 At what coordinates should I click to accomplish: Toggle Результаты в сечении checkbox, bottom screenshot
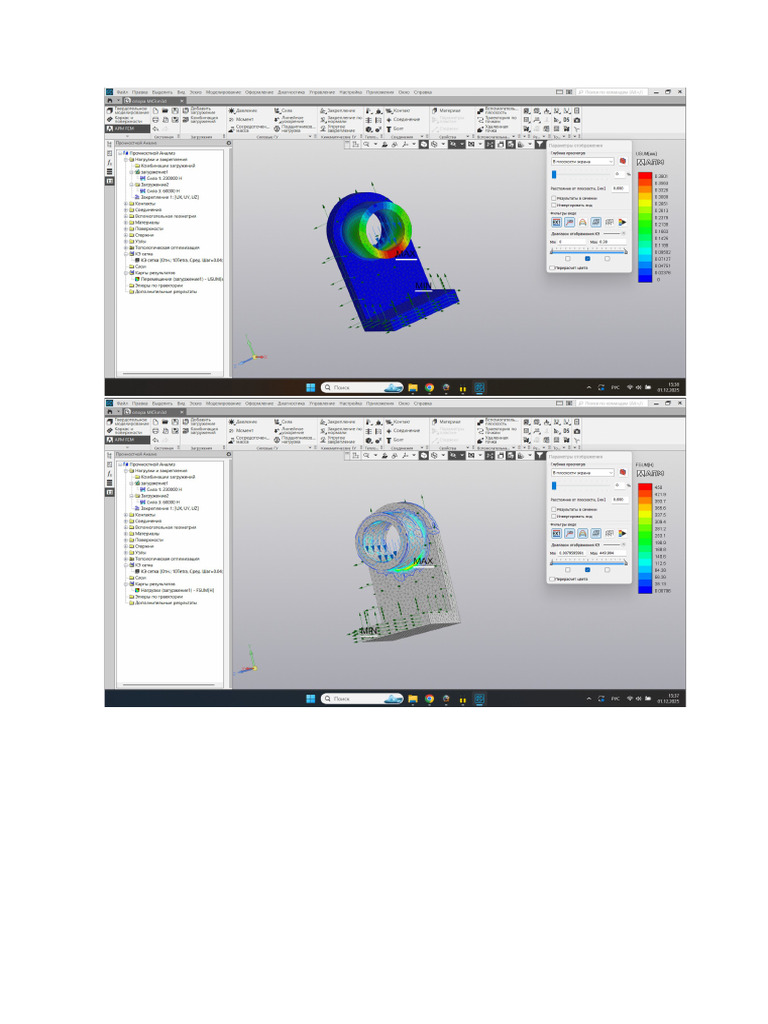click(x=553, y=509)
